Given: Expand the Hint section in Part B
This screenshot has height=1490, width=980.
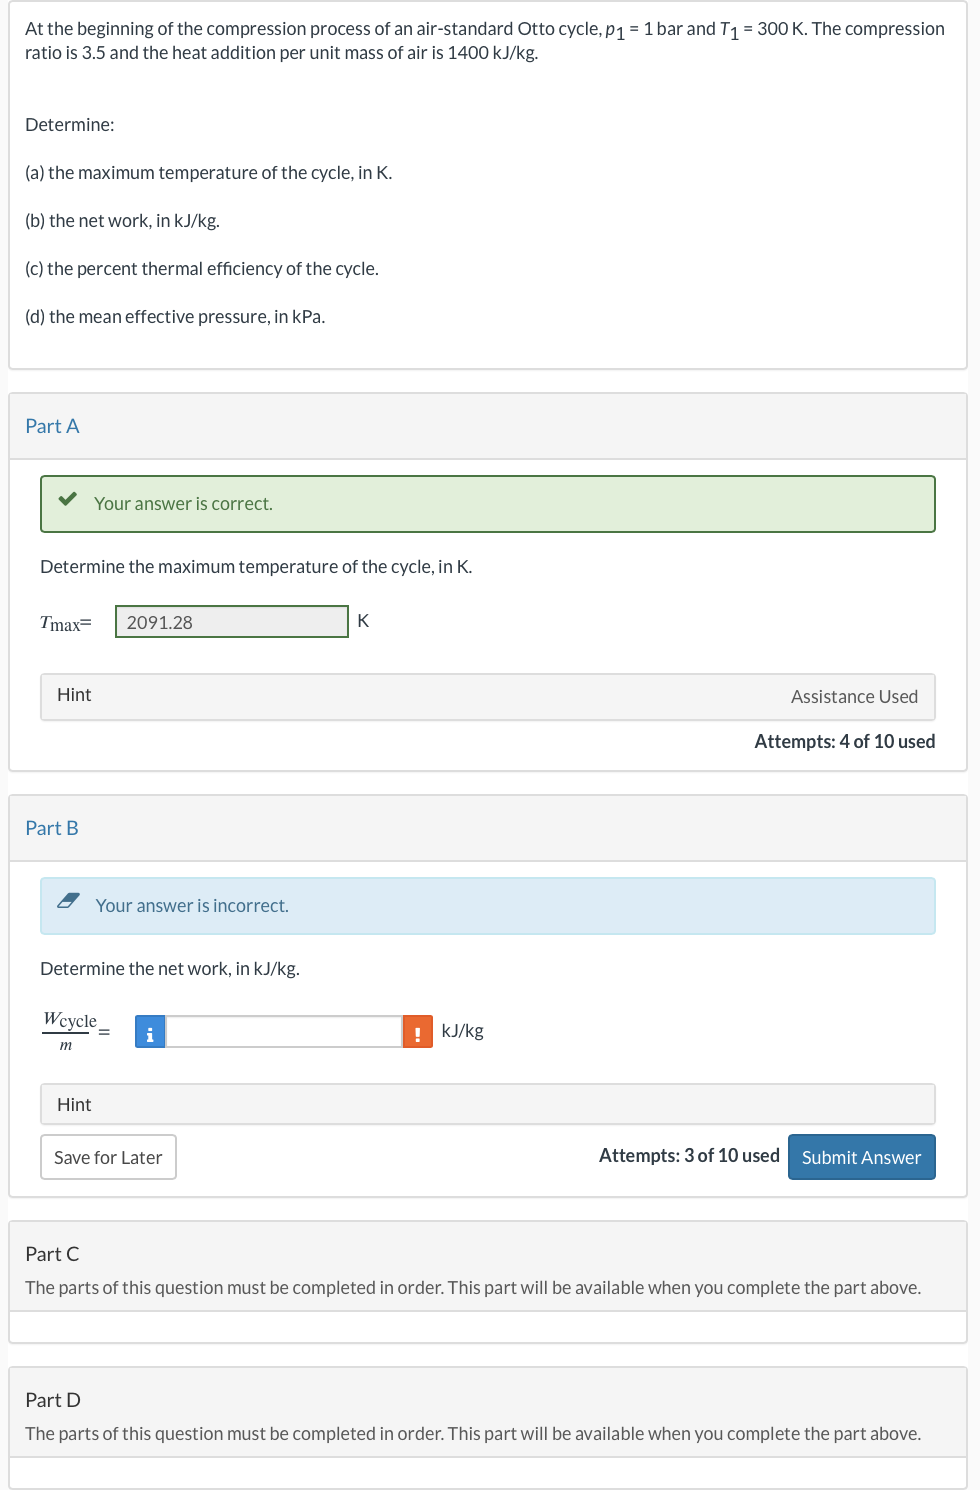Looking at the screenshot, I should [x=75, y=1104].
